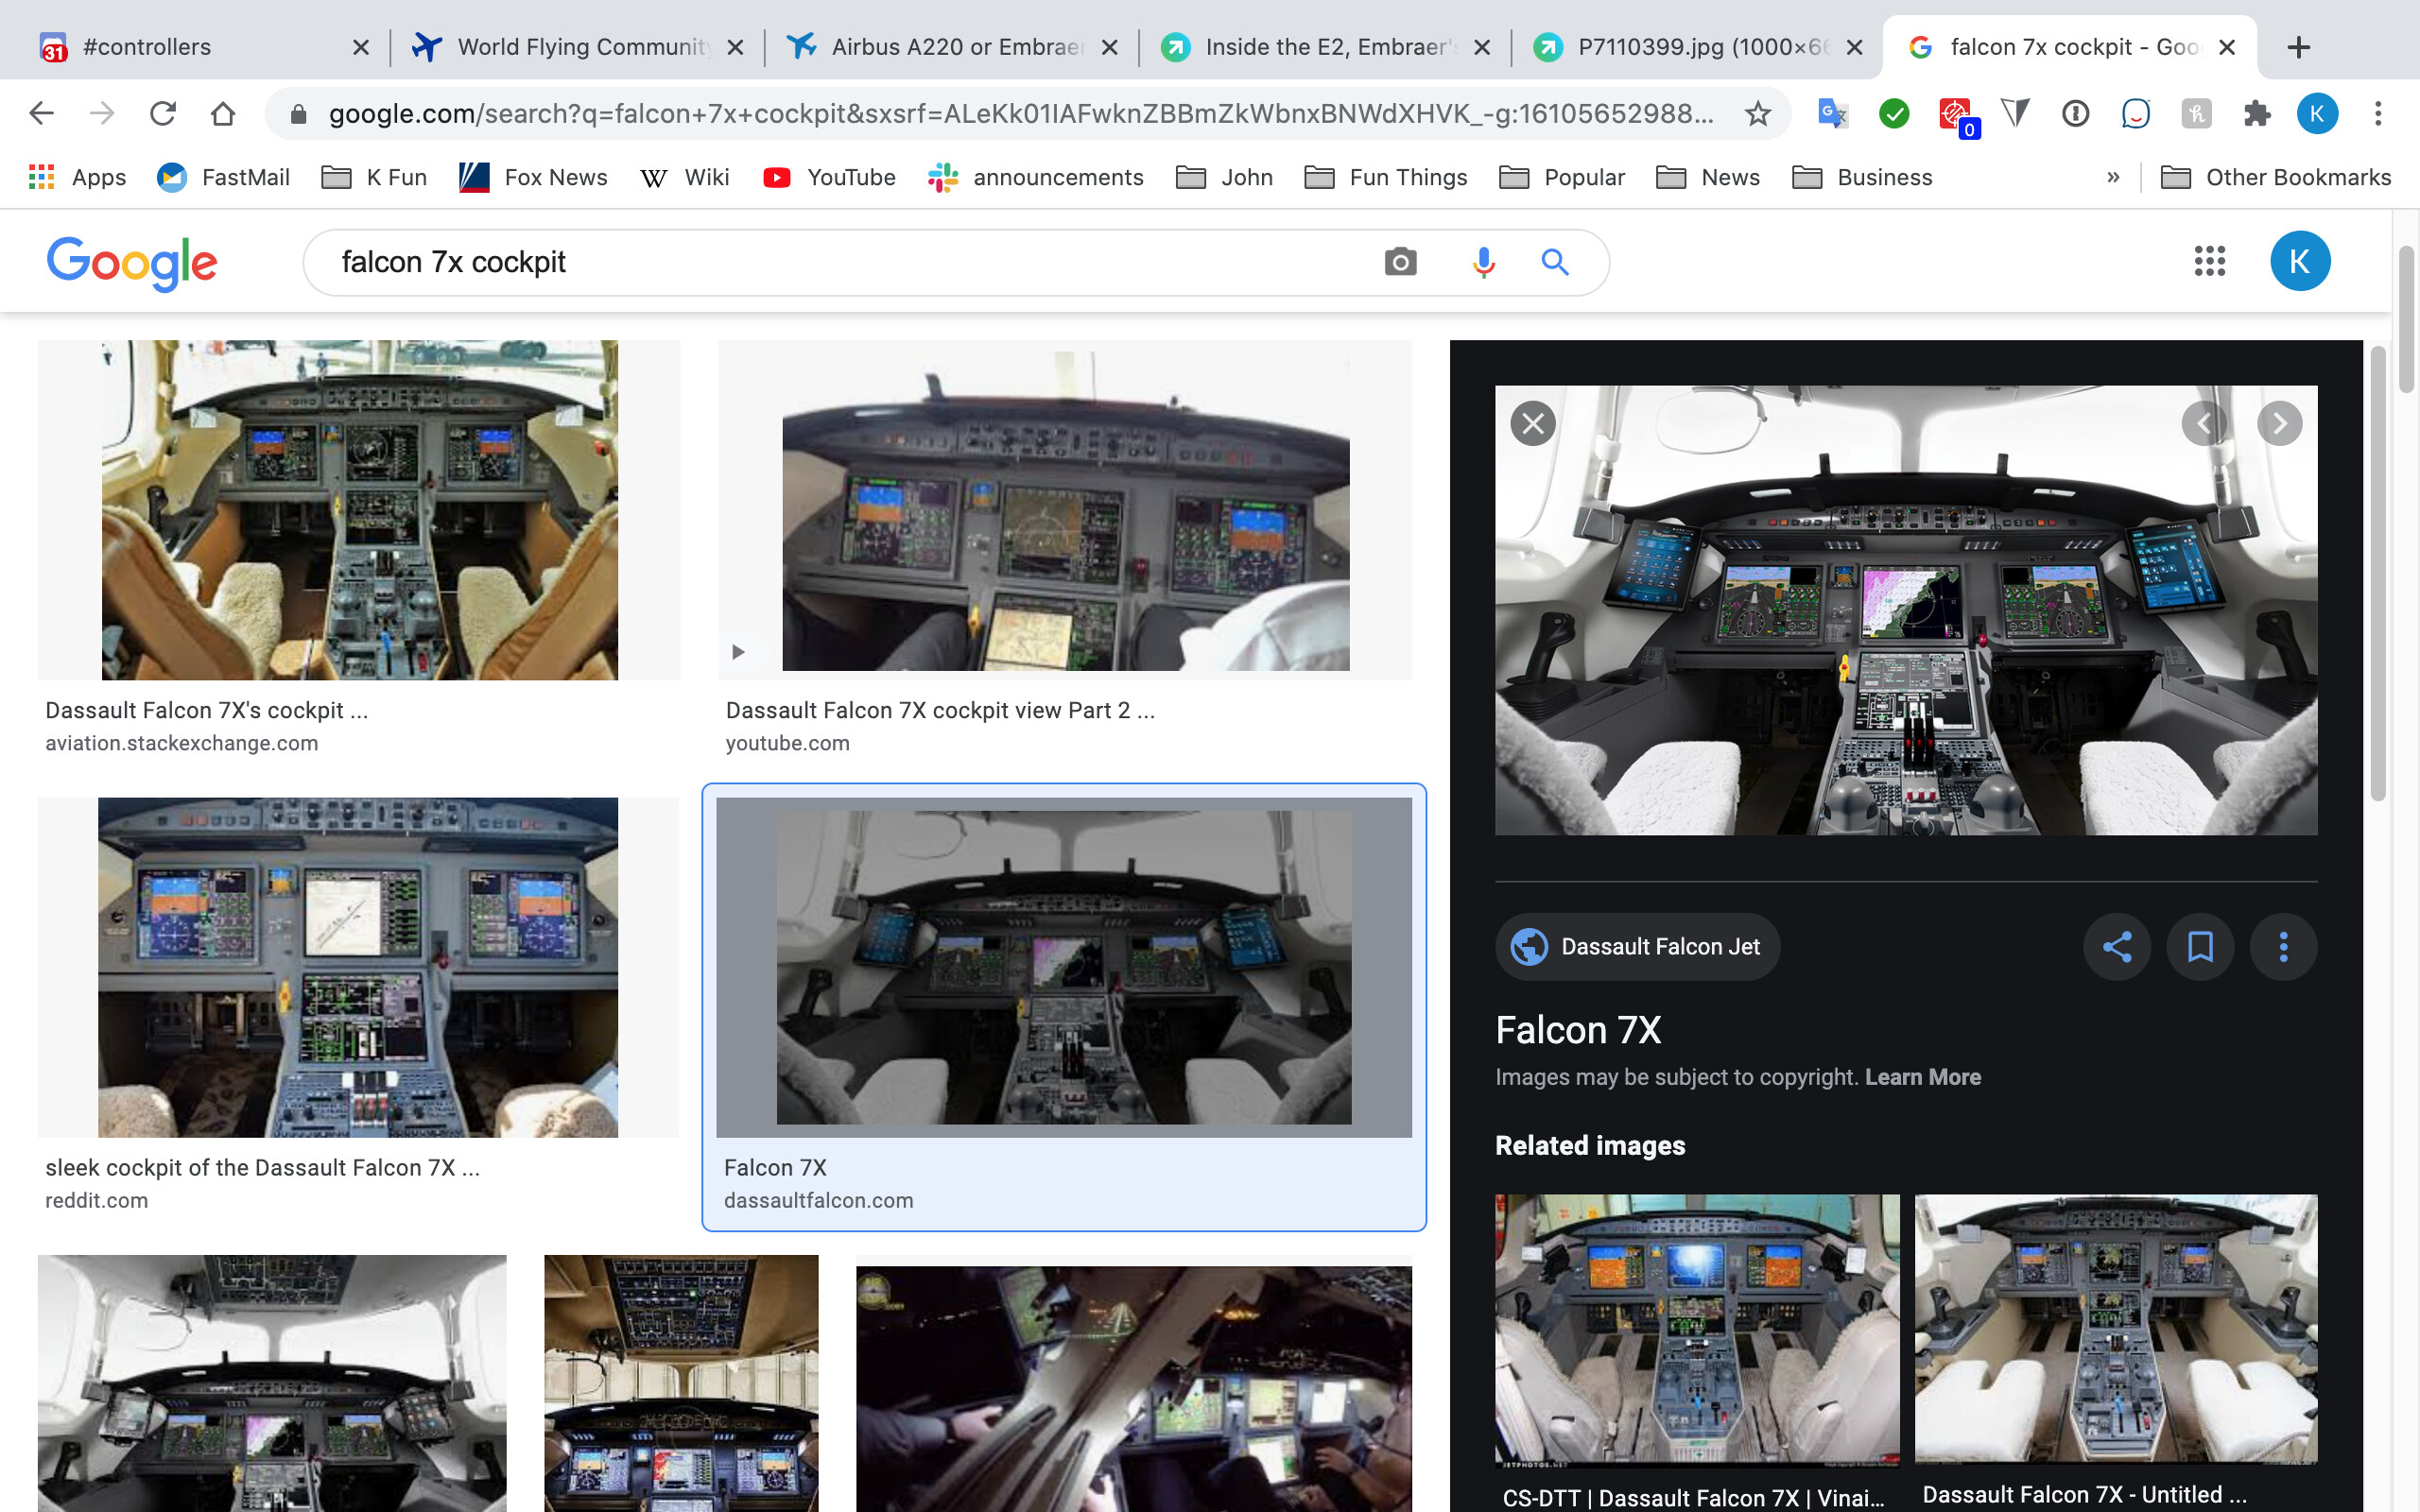Screen dimensions: 2420x1512
Task: Close the image preview panel
Action: [1532, 423]
